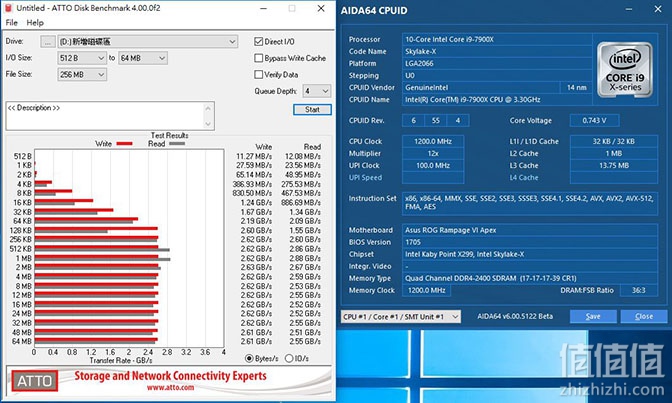
Task: Enable the Verify Data checkbox
Action: click(258, 75)
